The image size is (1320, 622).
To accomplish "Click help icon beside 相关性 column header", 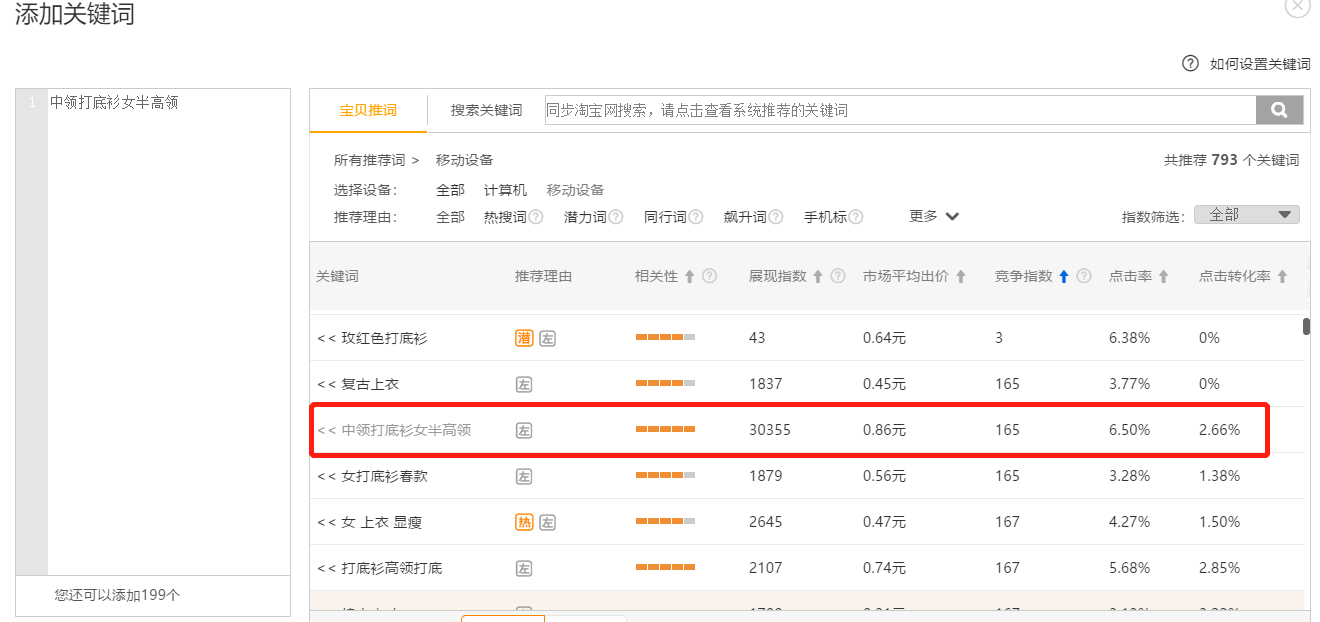I will [x=709, y=277].
